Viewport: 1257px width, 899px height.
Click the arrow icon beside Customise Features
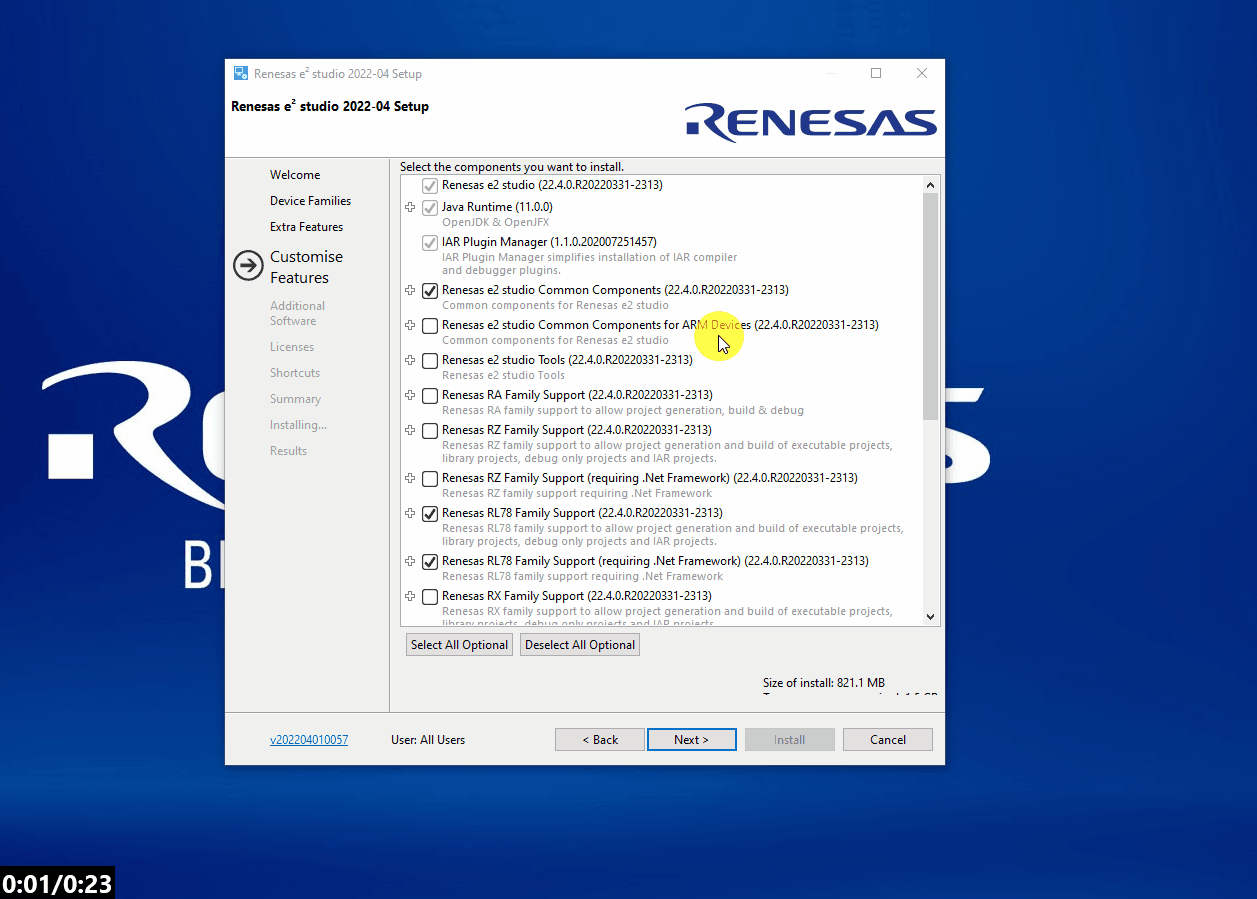248,266
